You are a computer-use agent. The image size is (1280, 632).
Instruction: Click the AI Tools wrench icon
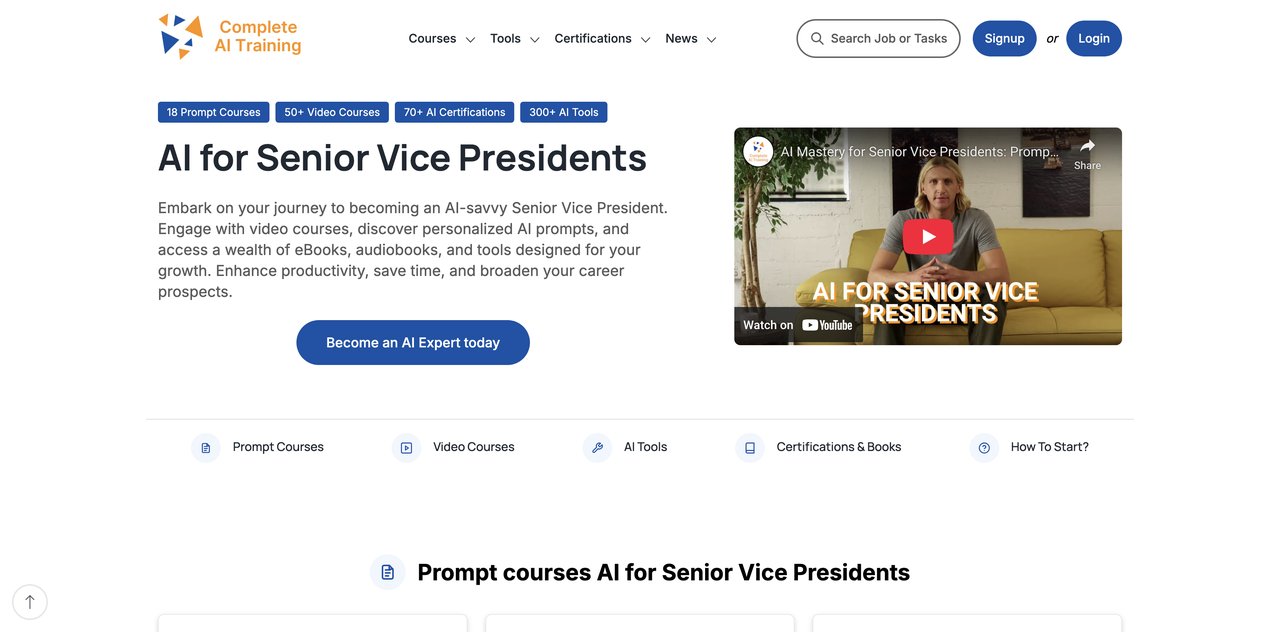click(x=597, y=448)
